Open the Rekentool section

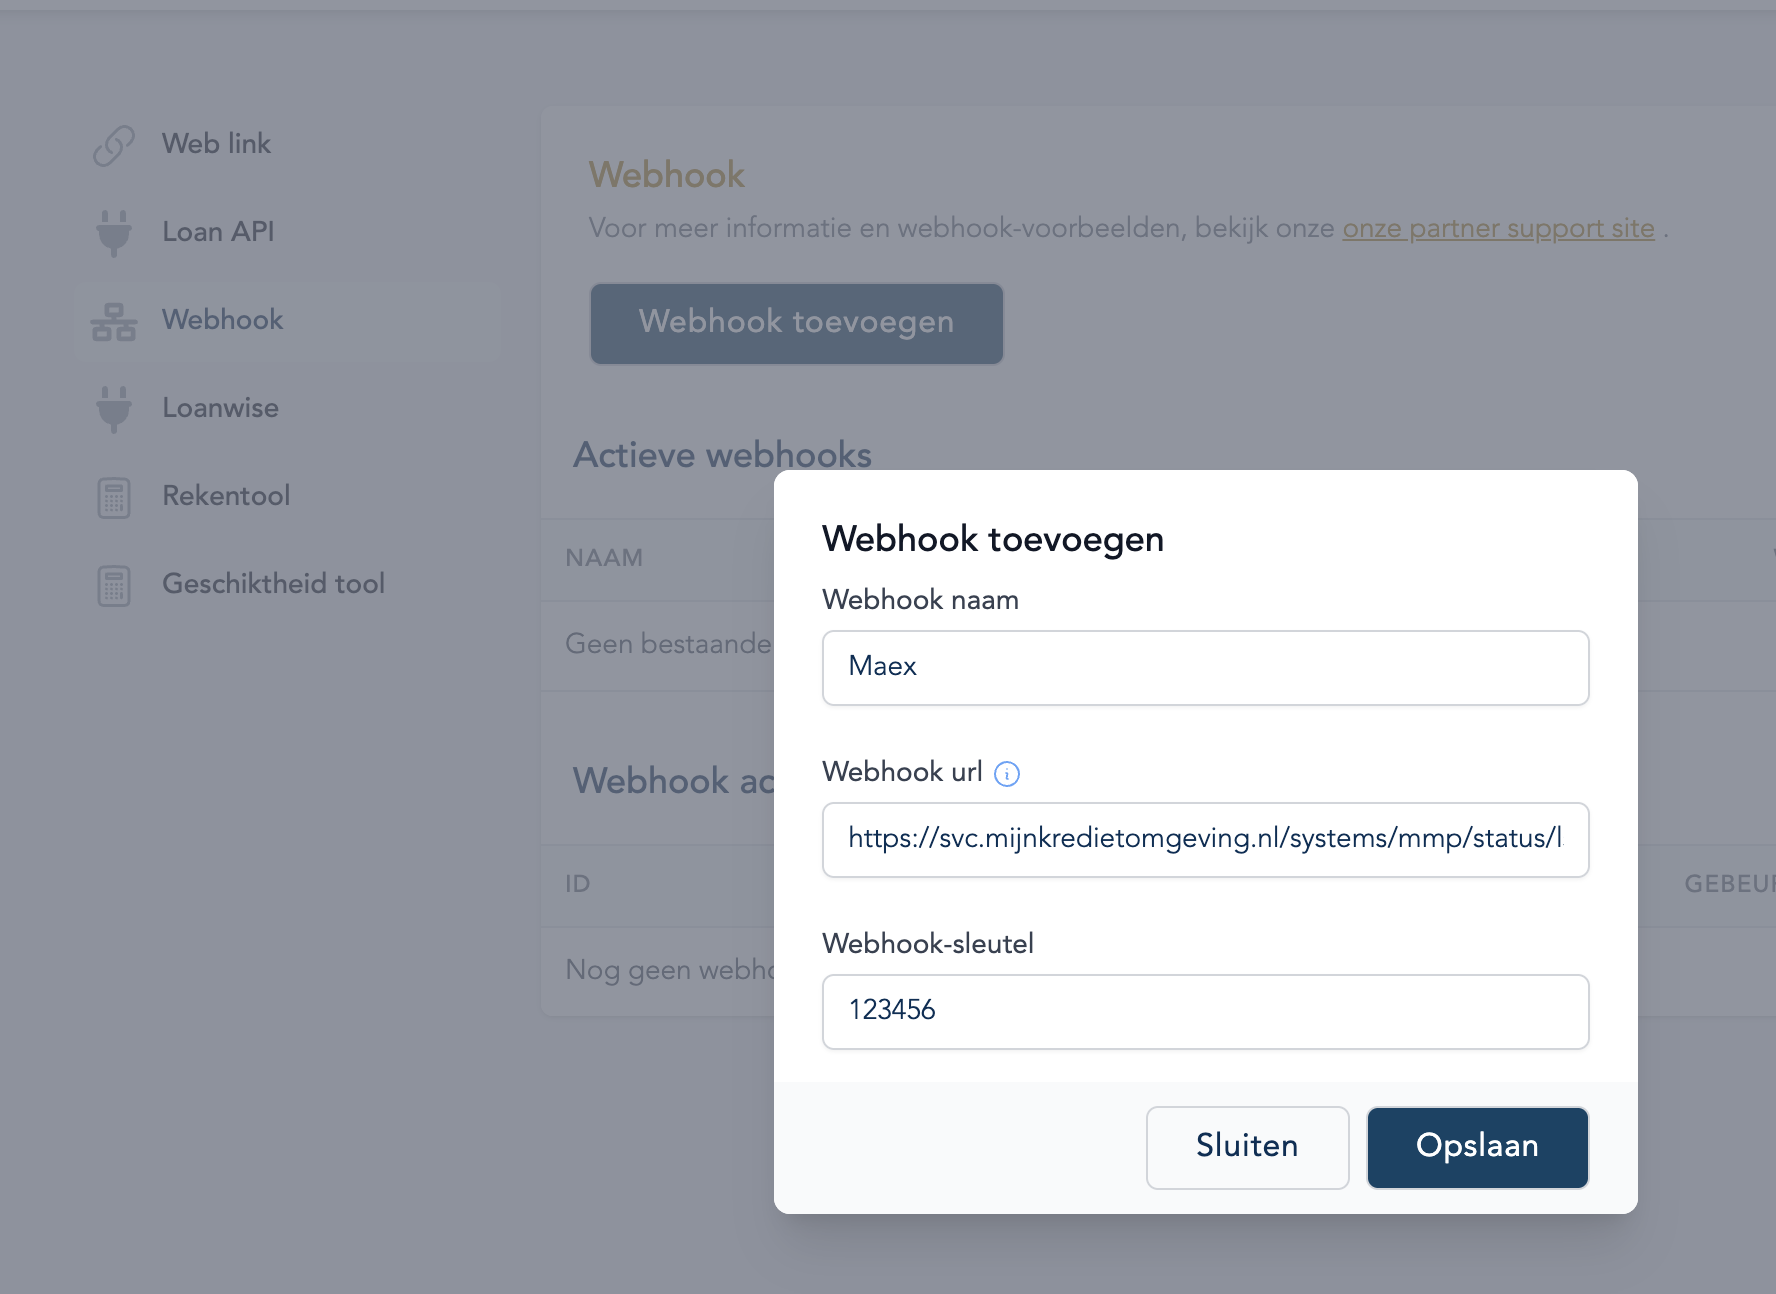click(226, 496)
